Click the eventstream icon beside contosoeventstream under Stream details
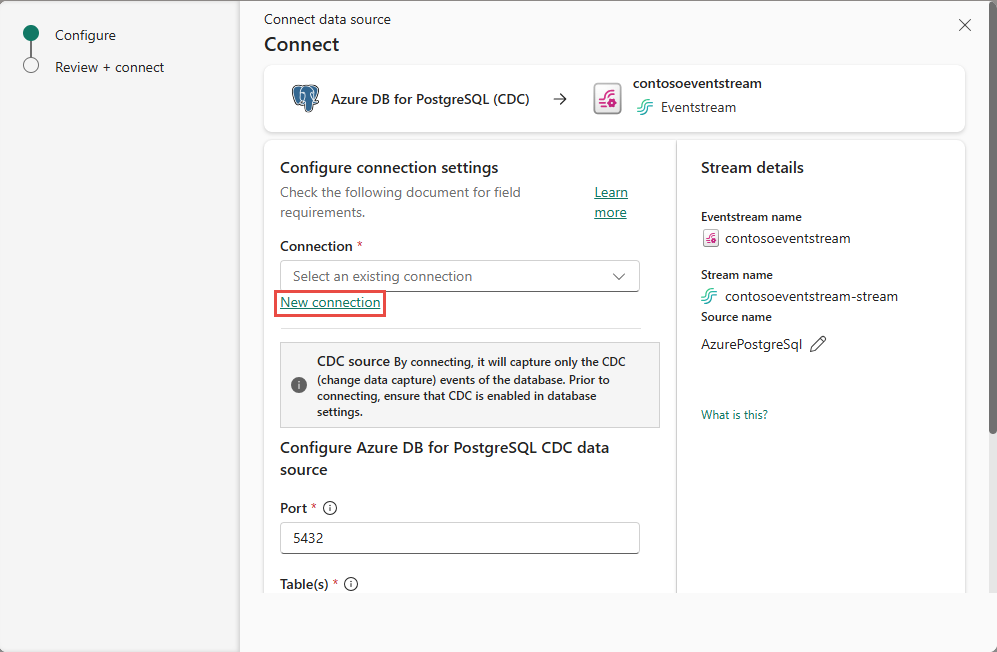This screenshot has height=652, width=997. pos(711,238)
